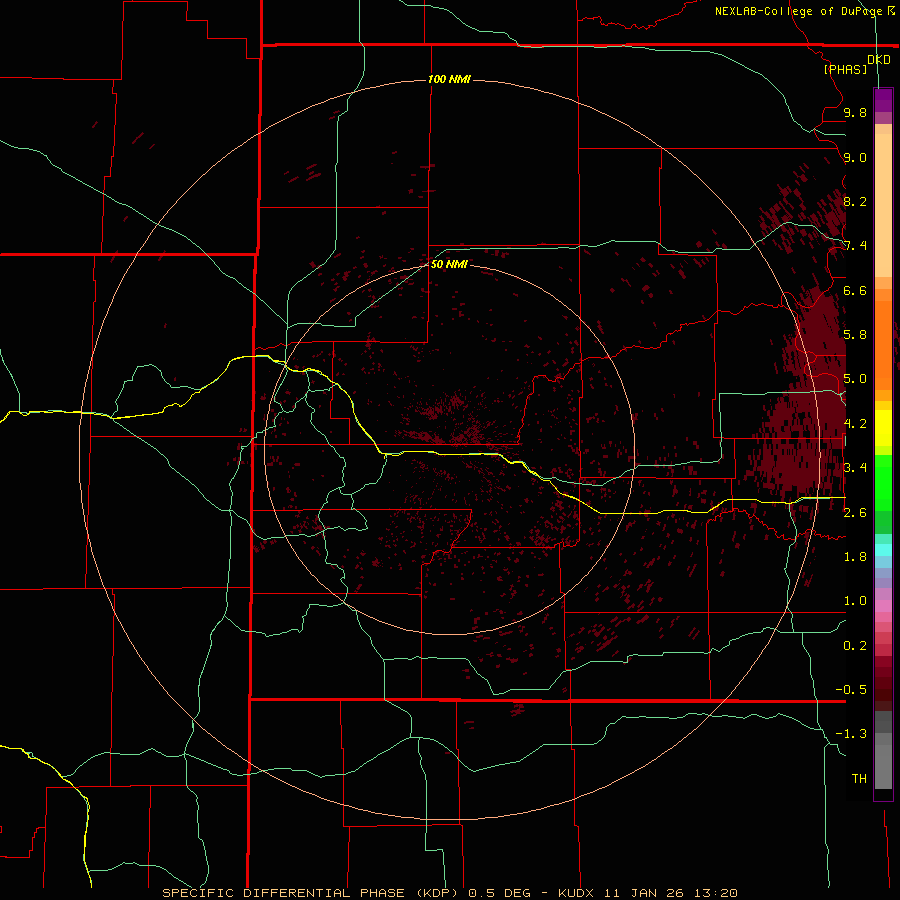Click the bottom product title text
900x900 pixels.
pos(449,893)
